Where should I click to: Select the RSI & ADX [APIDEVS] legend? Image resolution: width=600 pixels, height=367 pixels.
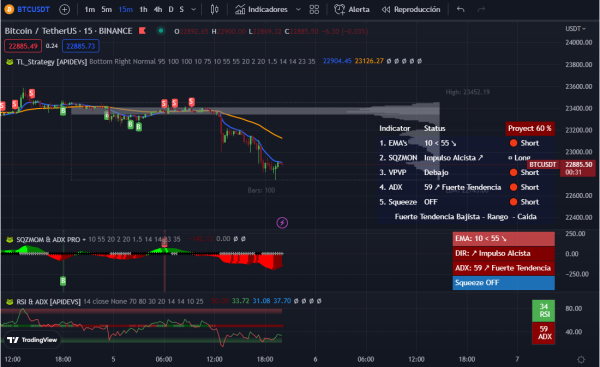tap(48, 302)
